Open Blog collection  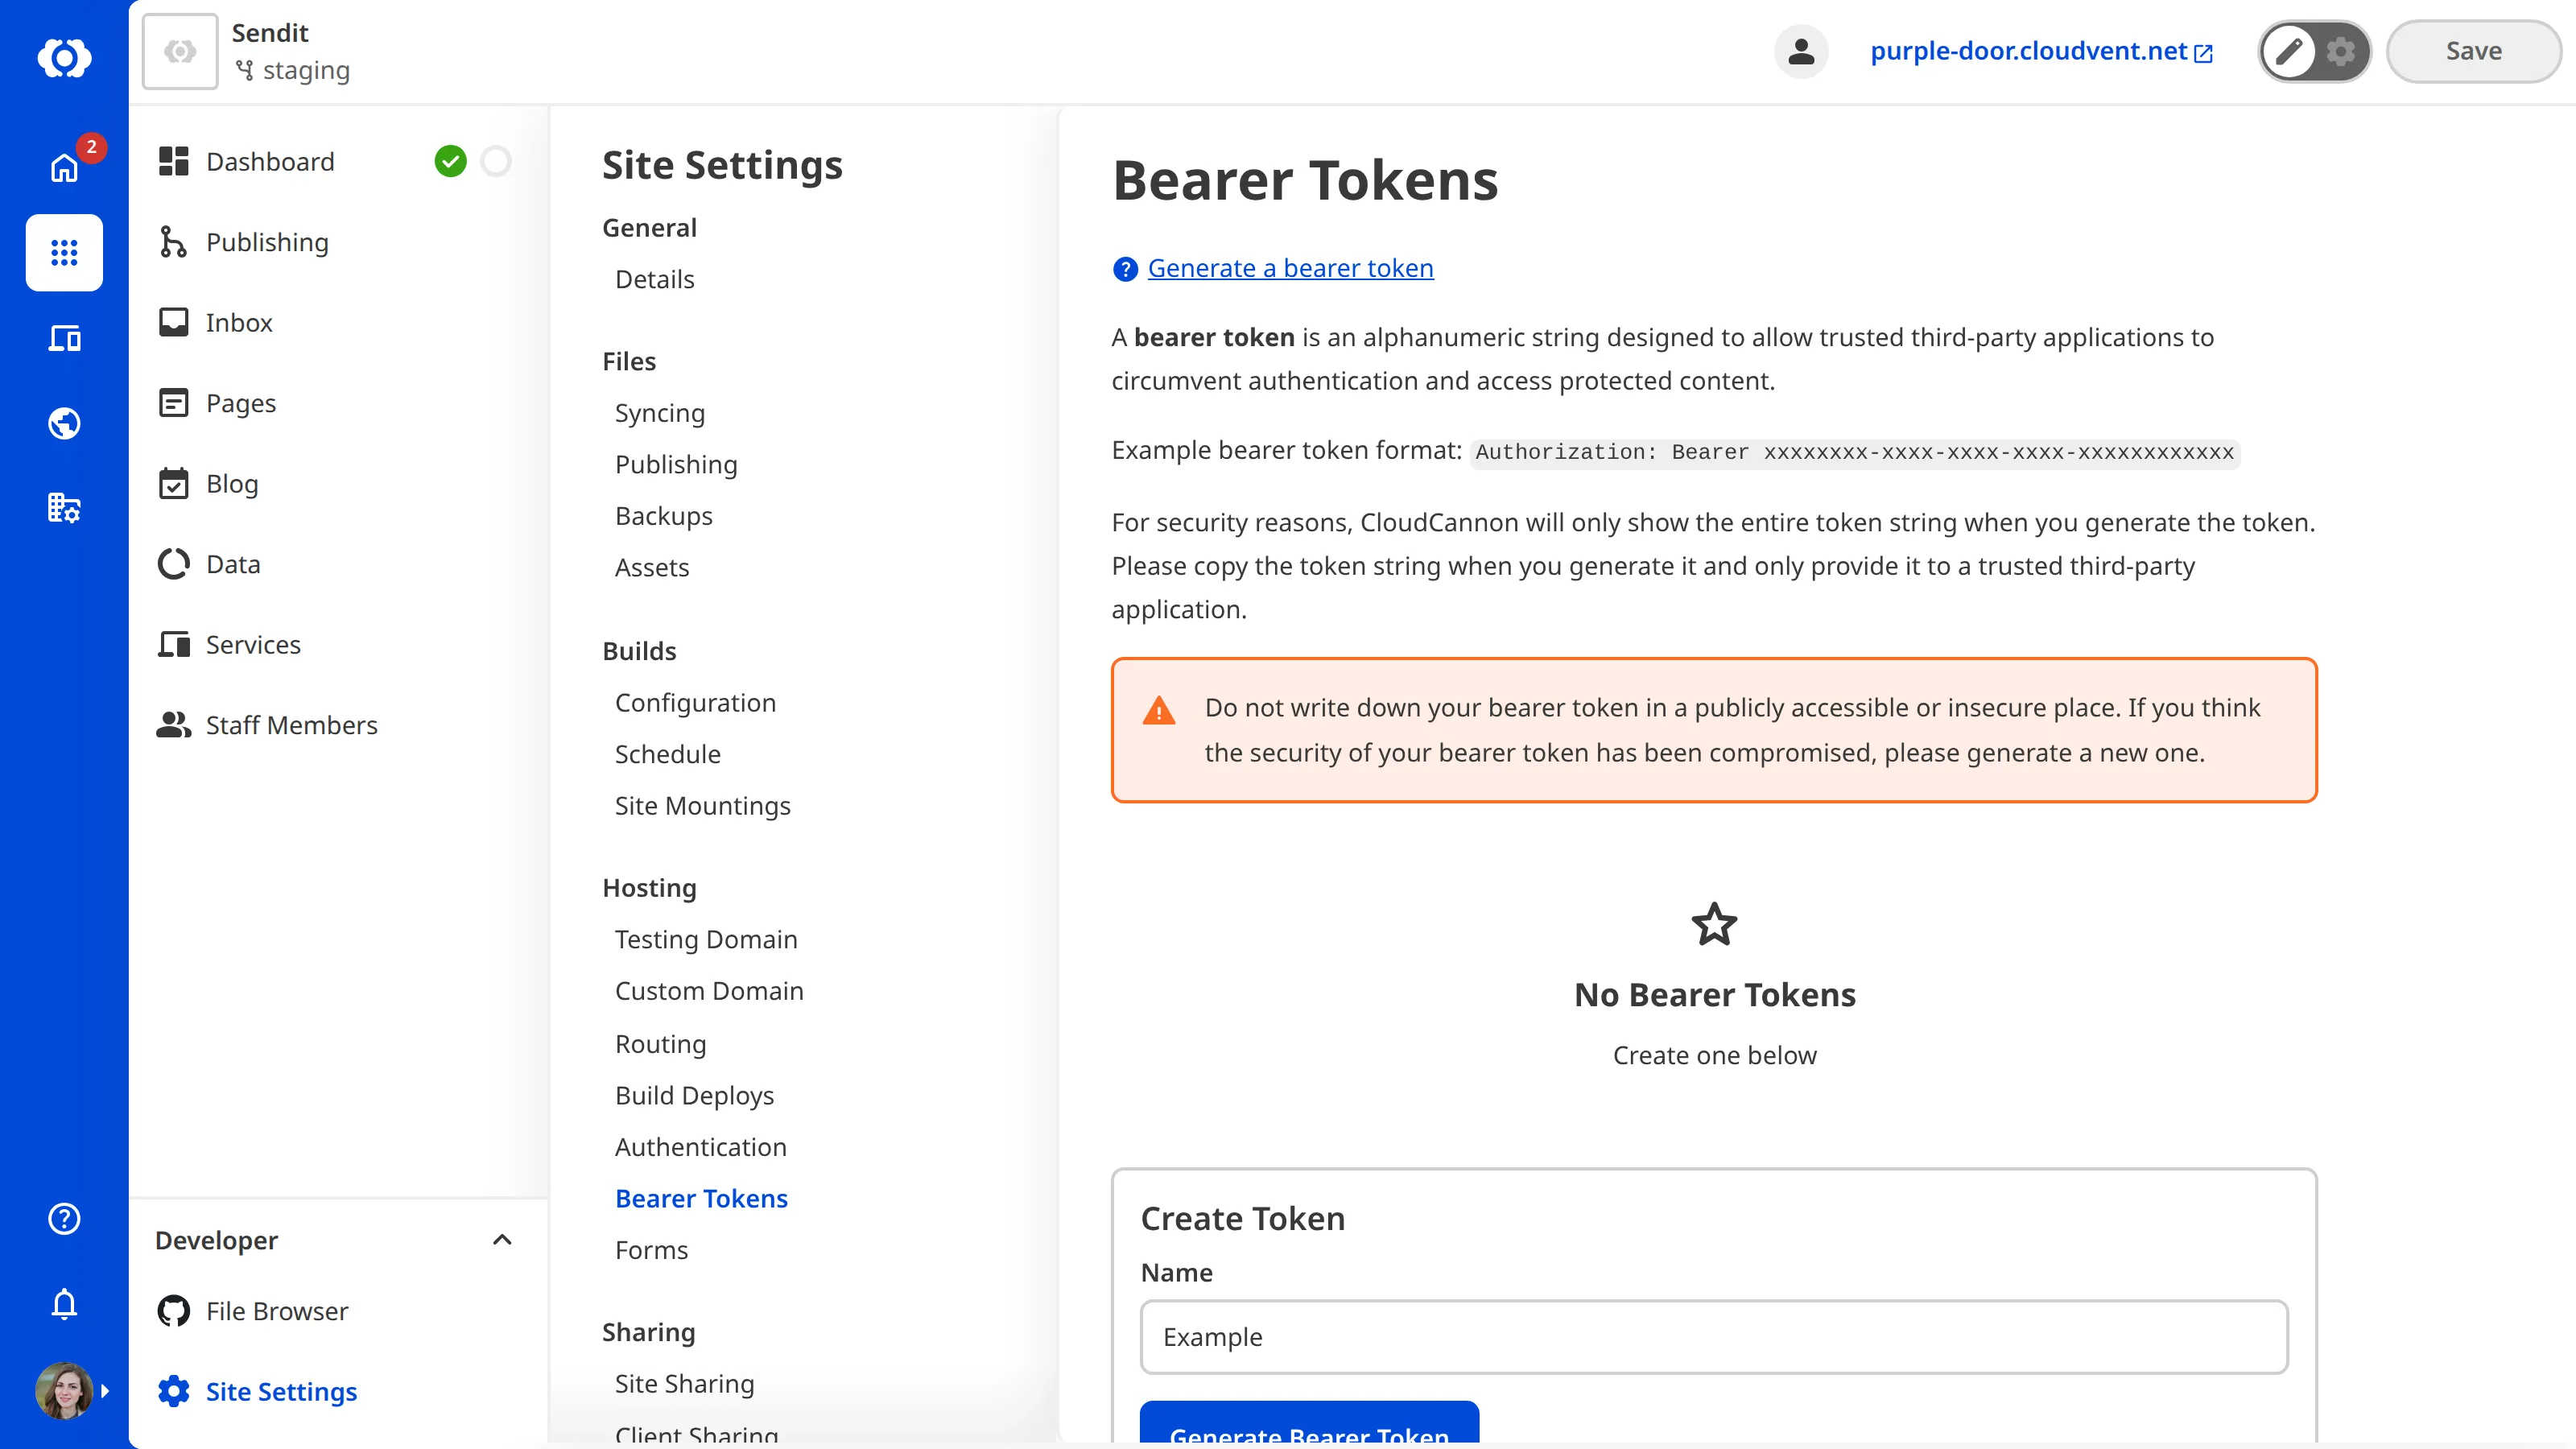tap(232, 483)
